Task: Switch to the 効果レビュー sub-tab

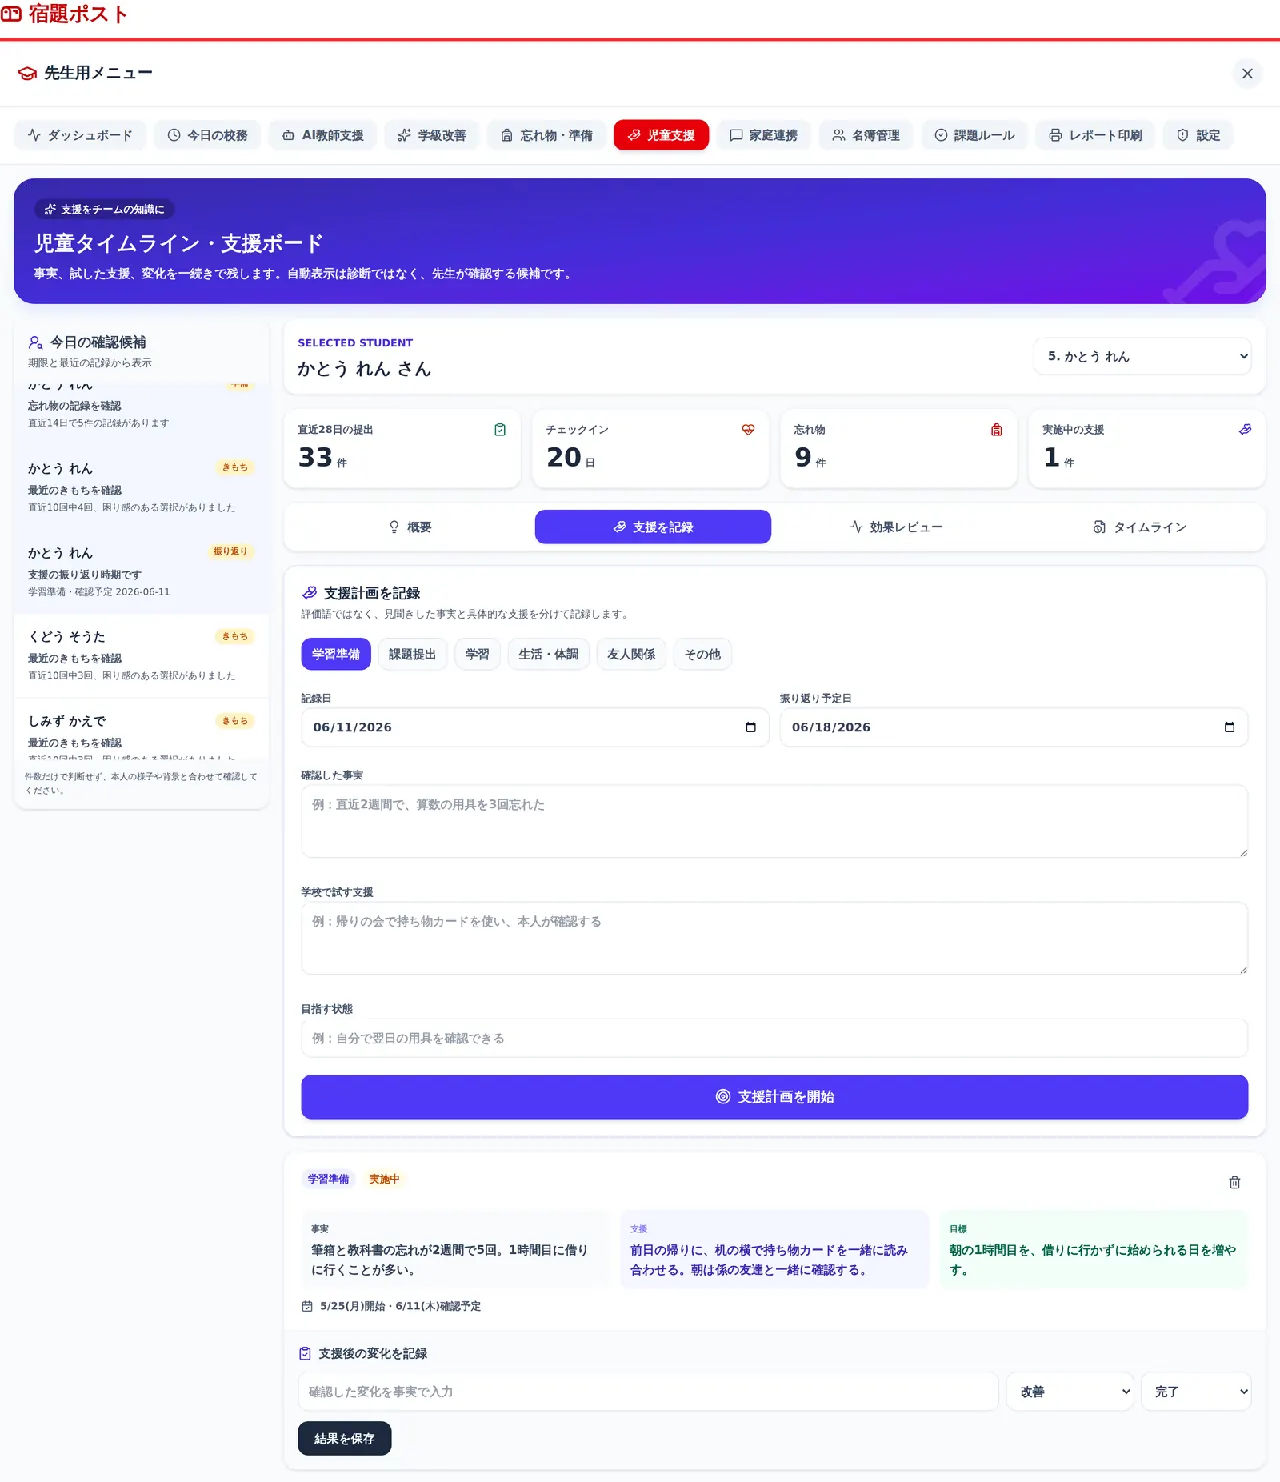Action: 896,527
